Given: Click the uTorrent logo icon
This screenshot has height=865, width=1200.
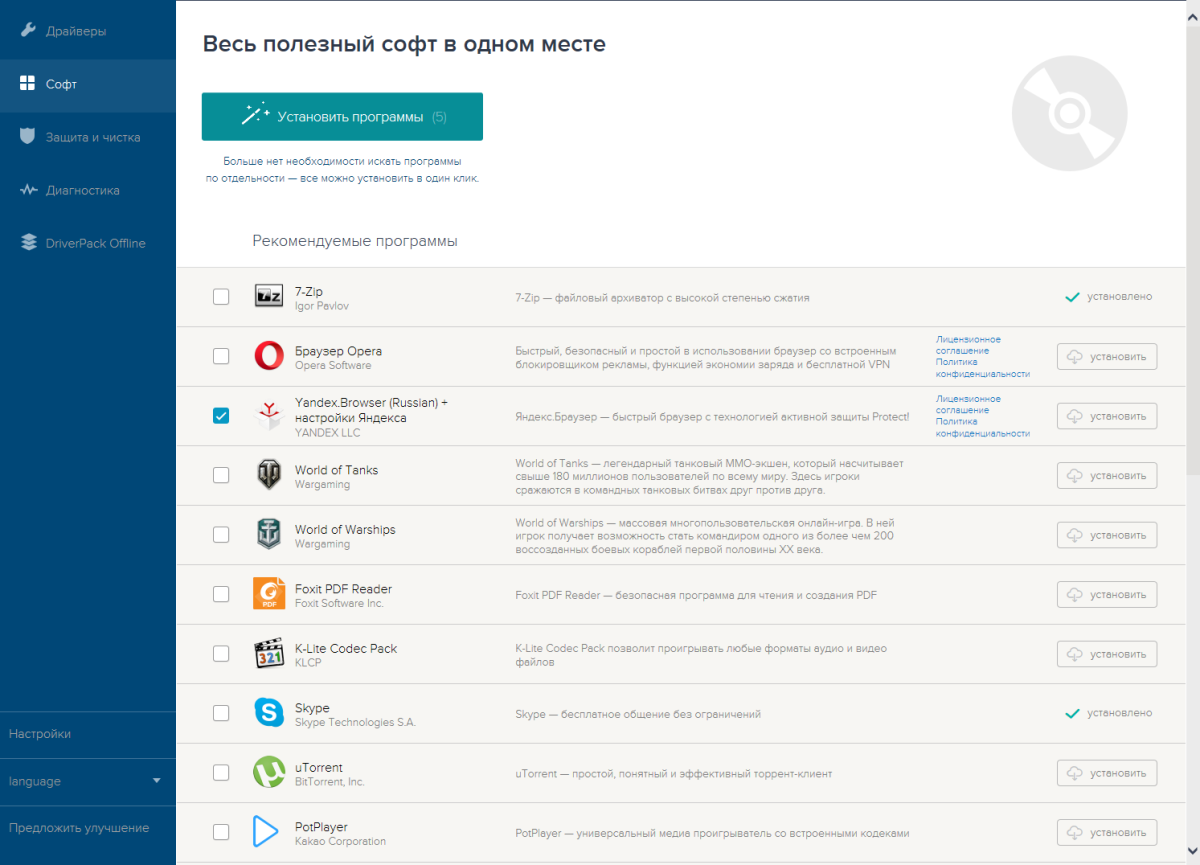Looking at the screenshot, I should pos(269,773).
